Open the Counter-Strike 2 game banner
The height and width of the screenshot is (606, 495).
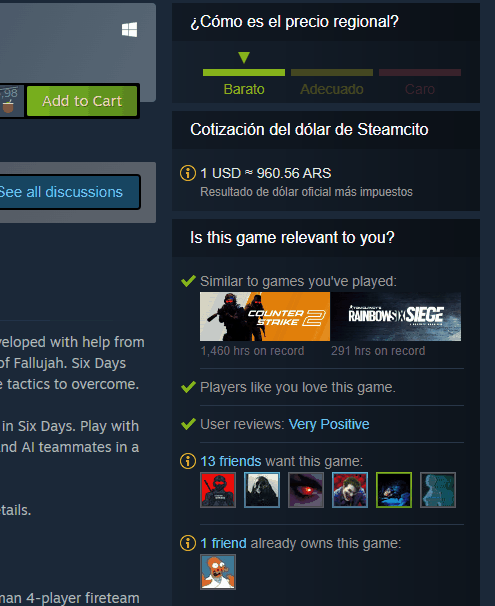point(265,317)
